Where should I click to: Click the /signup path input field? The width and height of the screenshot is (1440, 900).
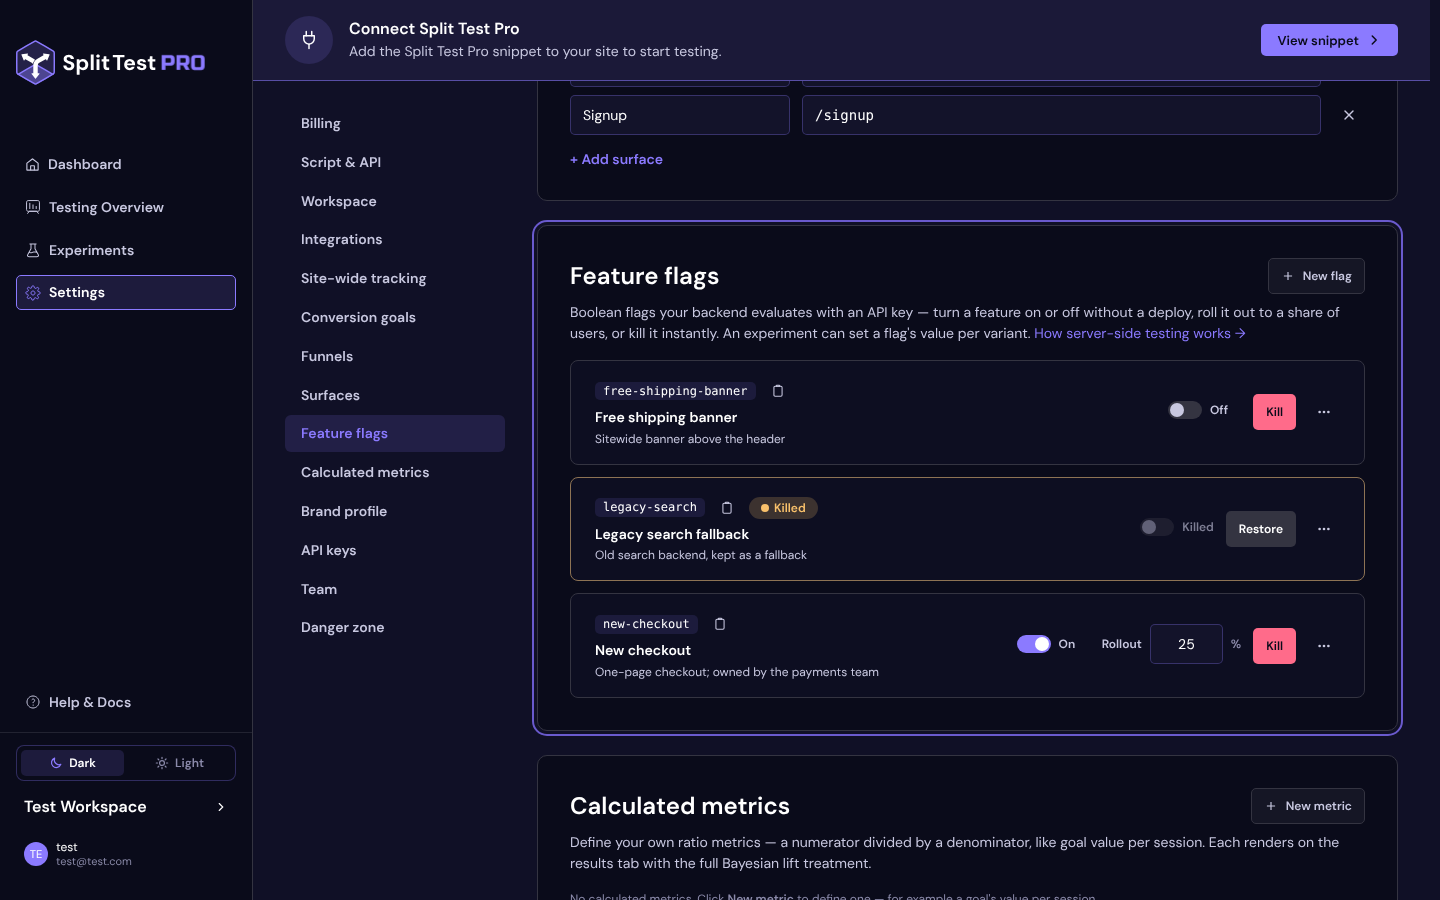pyautogui.click(x=1061, y=115)
